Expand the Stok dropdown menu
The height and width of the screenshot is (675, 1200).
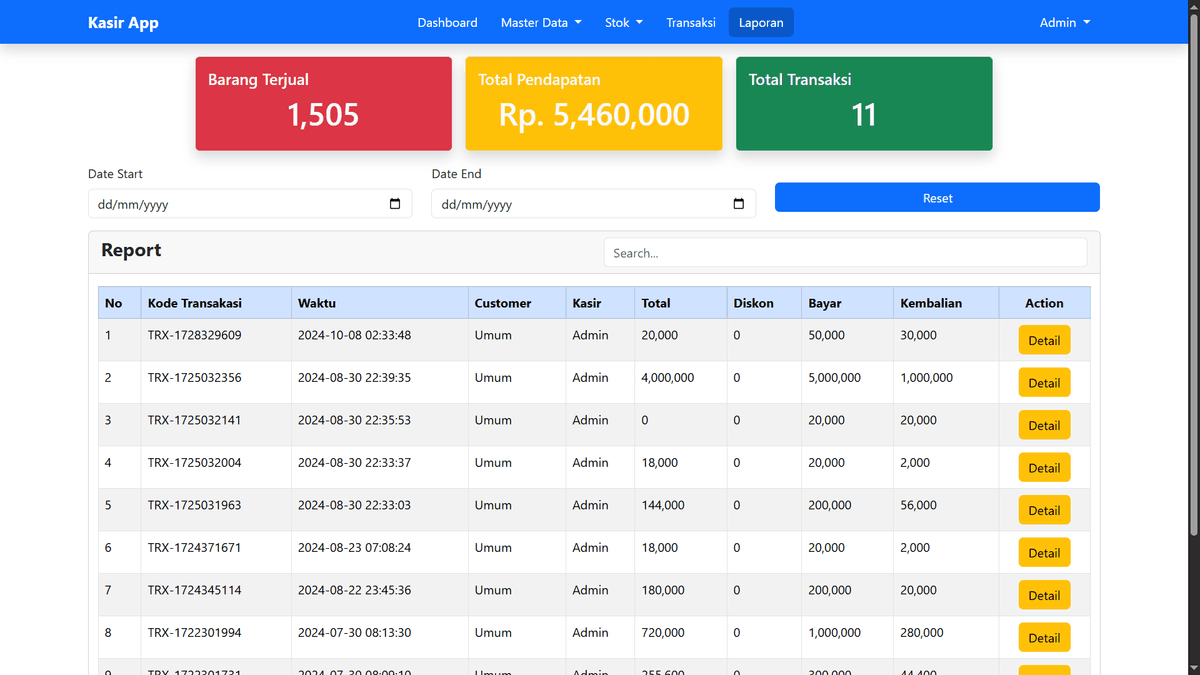tap(624, 22)
